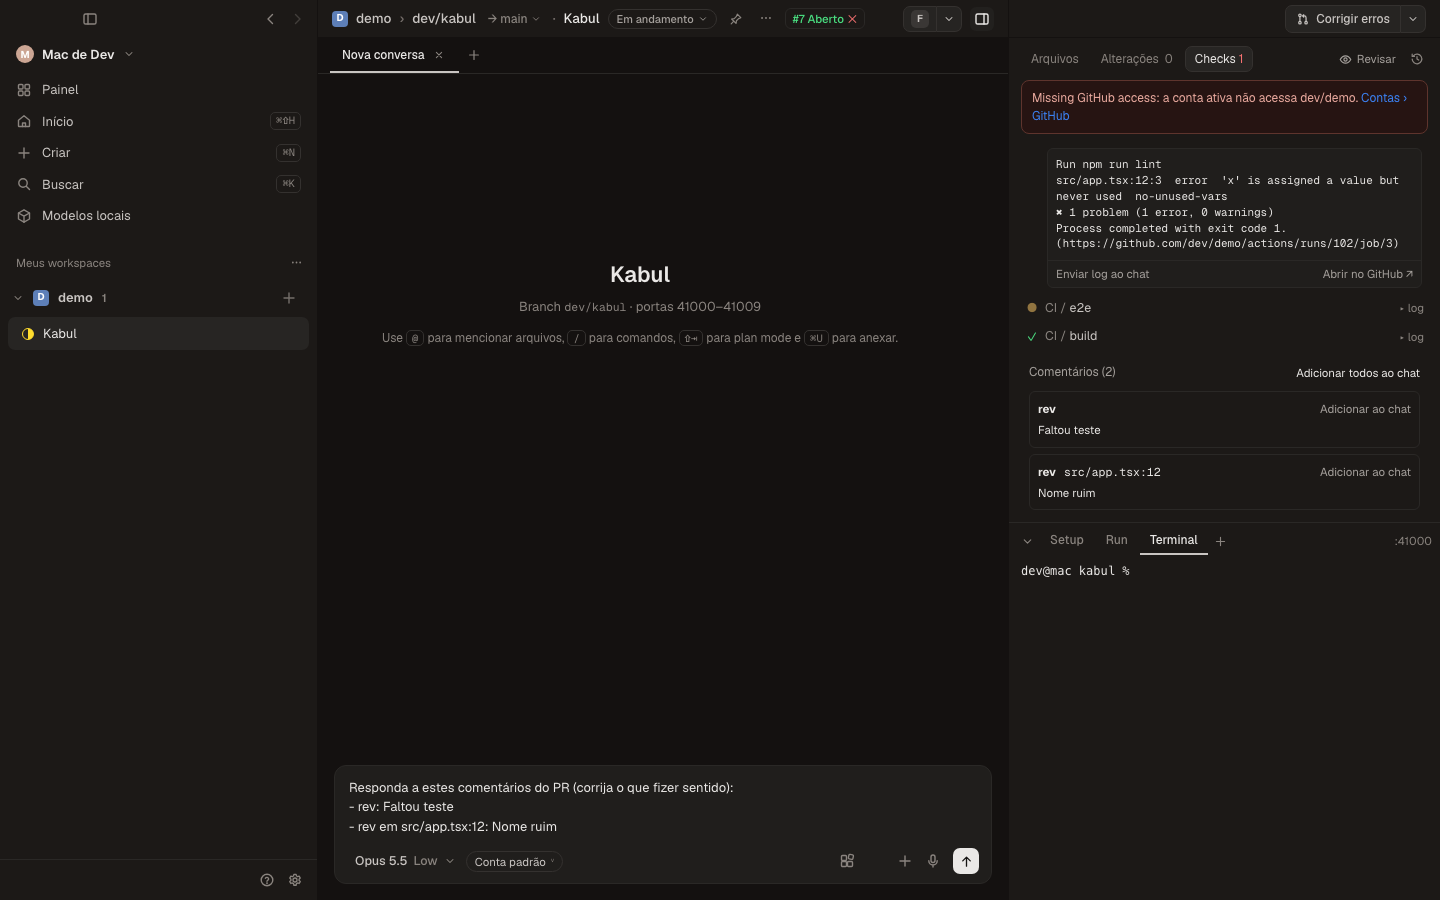Collapse the terminal panel chevron

[x=1027, y=541]
